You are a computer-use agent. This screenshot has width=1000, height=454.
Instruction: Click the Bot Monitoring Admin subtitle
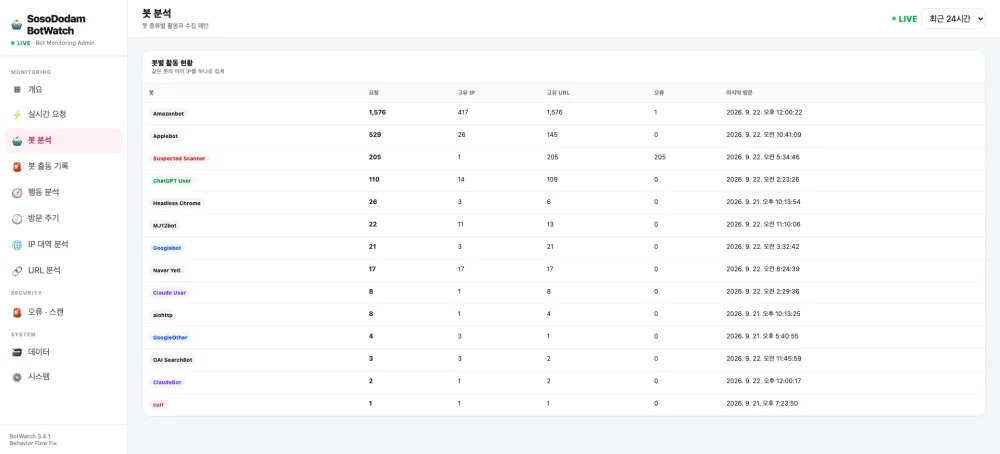[65, 43]
